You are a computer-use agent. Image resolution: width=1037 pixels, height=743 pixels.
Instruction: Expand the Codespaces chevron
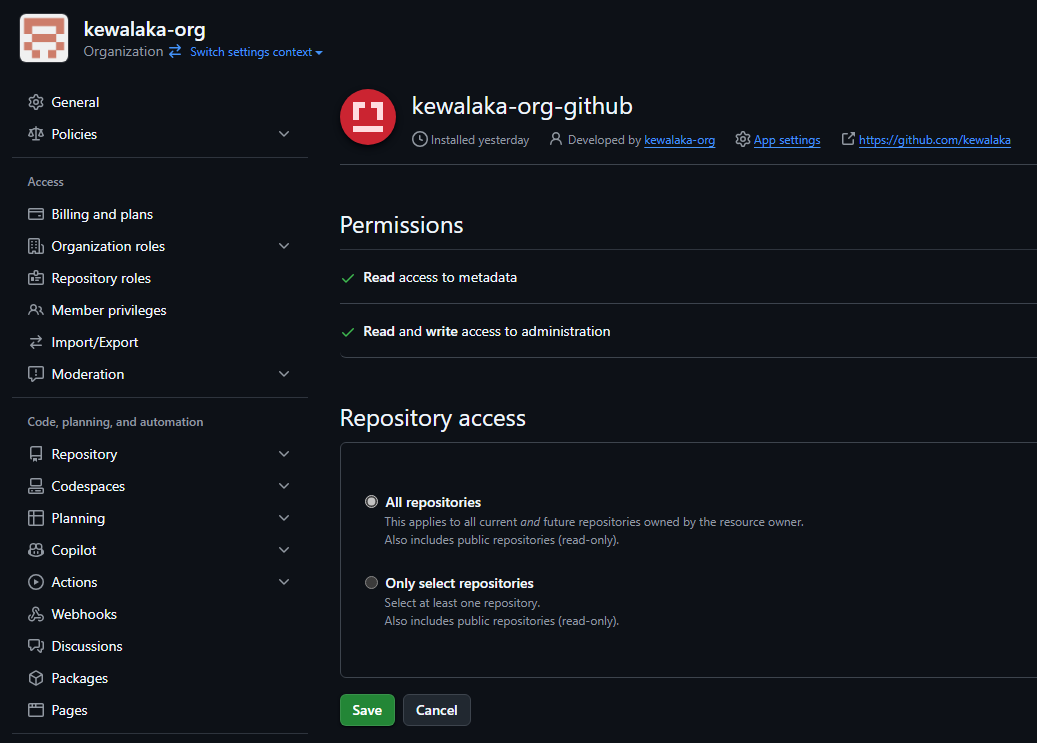[x=284, y=486]
